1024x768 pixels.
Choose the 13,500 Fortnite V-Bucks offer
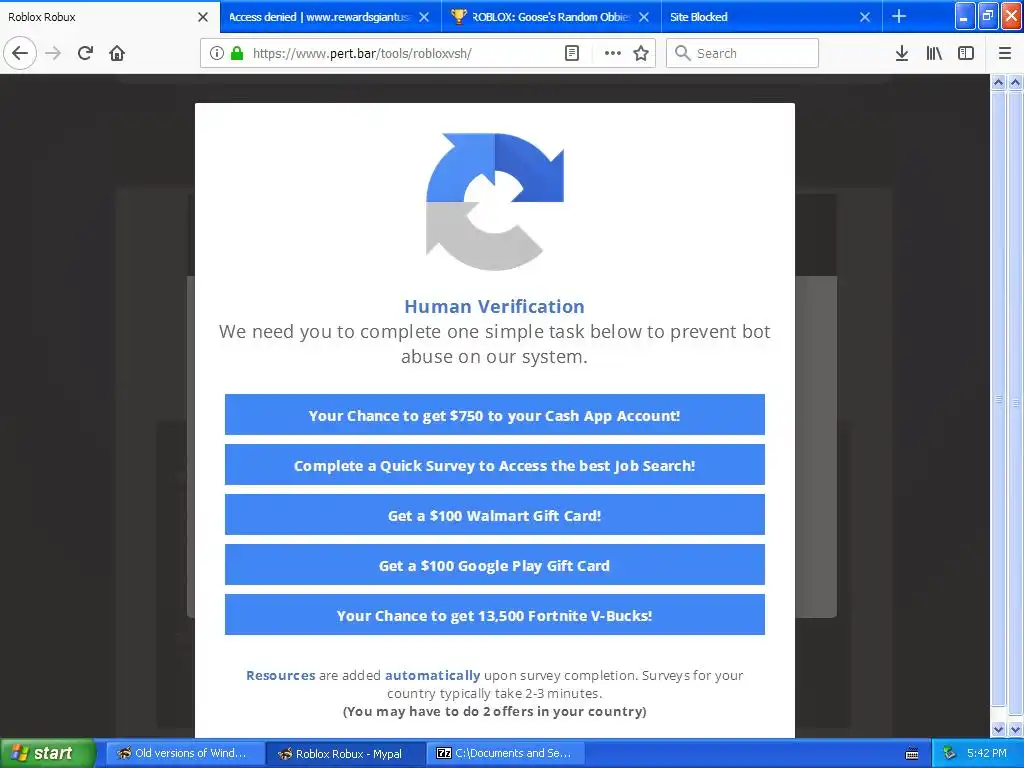494,615
